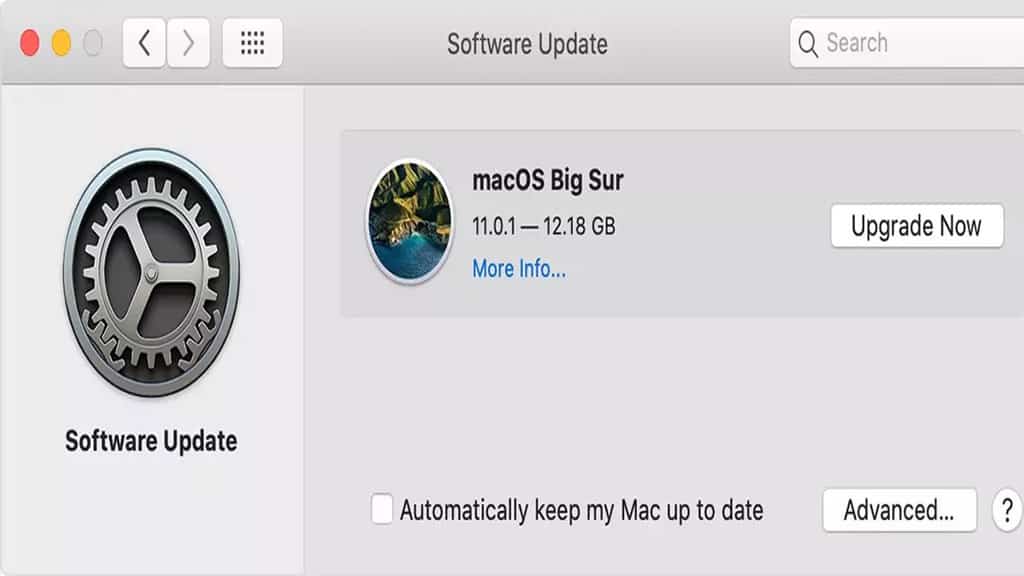1024x576 pixels.
Task: Focus the Search input field
Action: pyautogui.click(x=910, y=43)
